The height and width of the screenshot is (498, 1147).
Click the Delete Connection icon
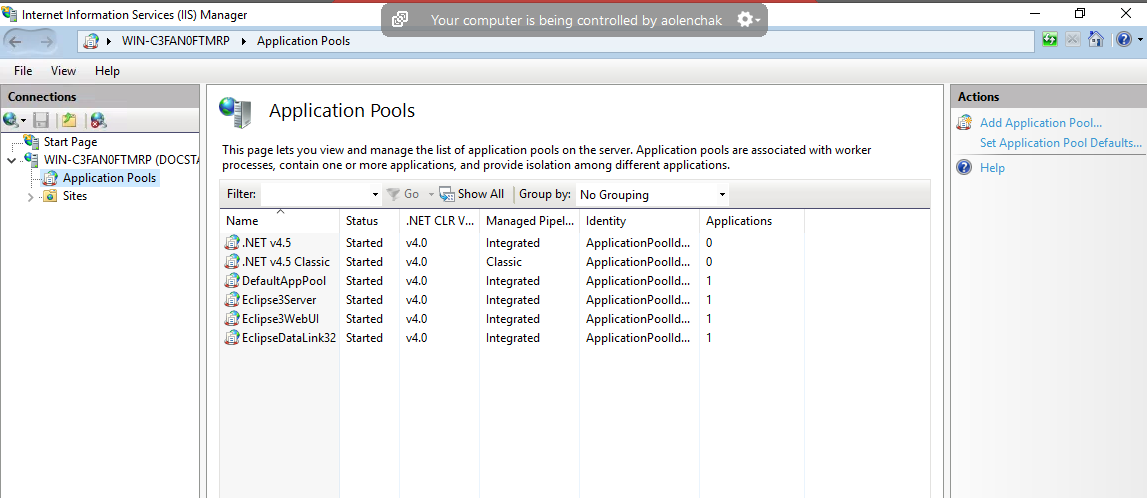pos(99,121)
